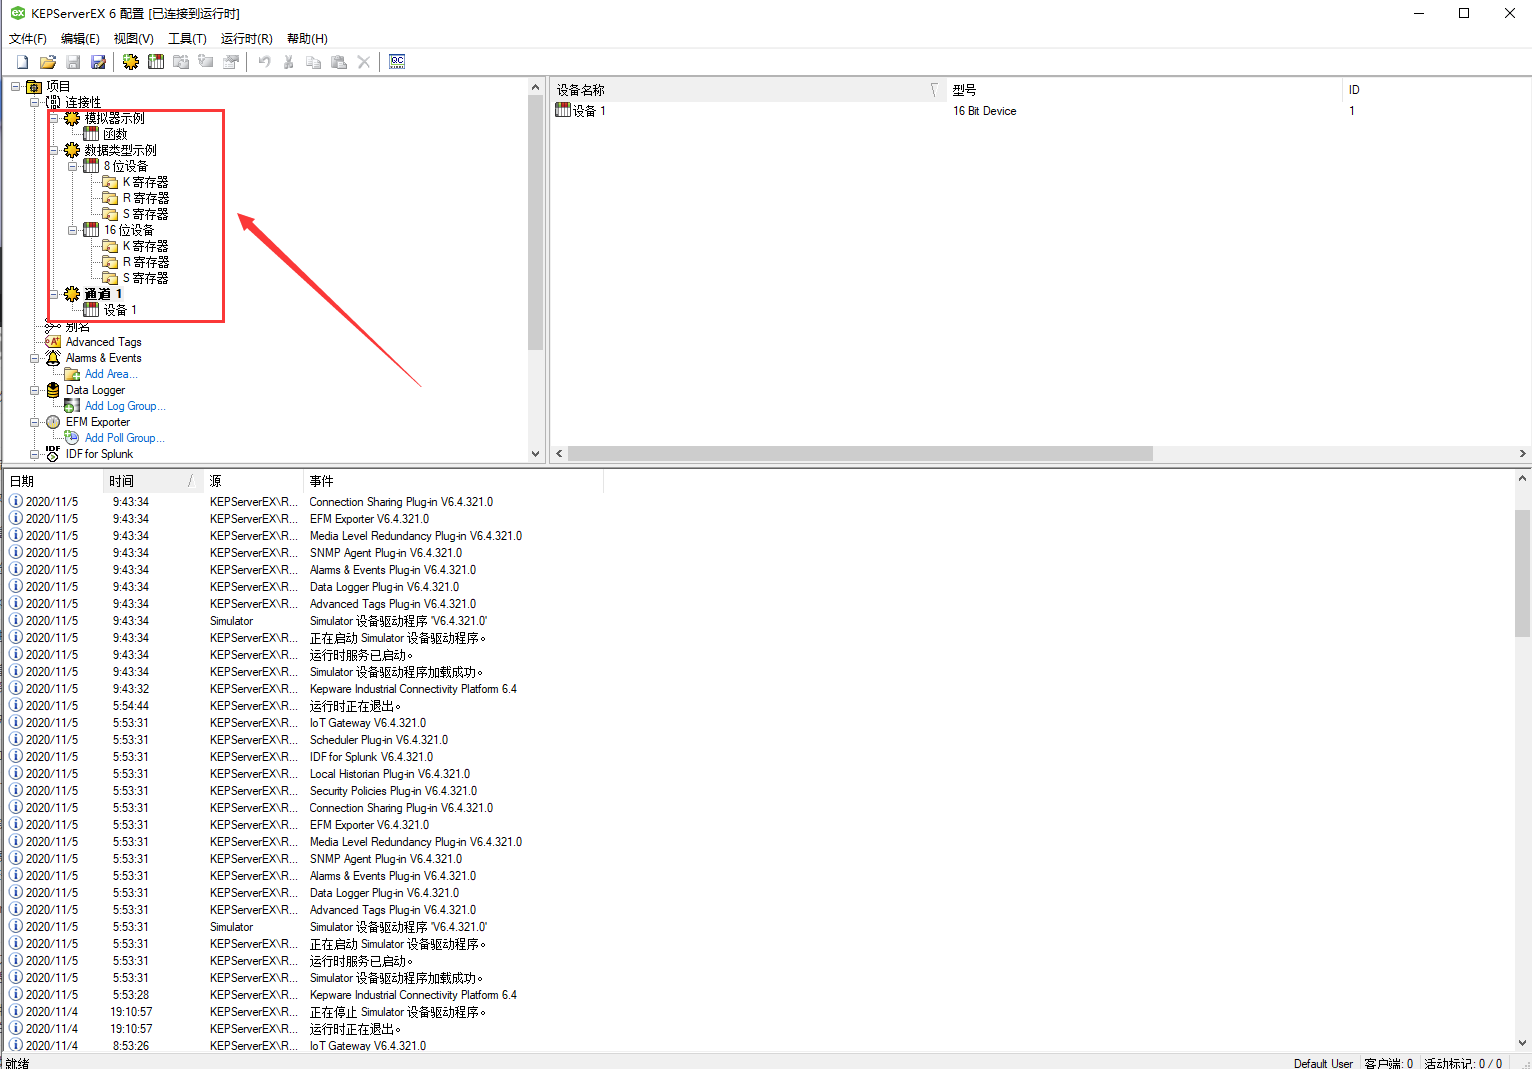The width and height of the screenshot is (1532, 1069).
Task: Collapse the Alarms & Events node
Action: click(34, 358)
